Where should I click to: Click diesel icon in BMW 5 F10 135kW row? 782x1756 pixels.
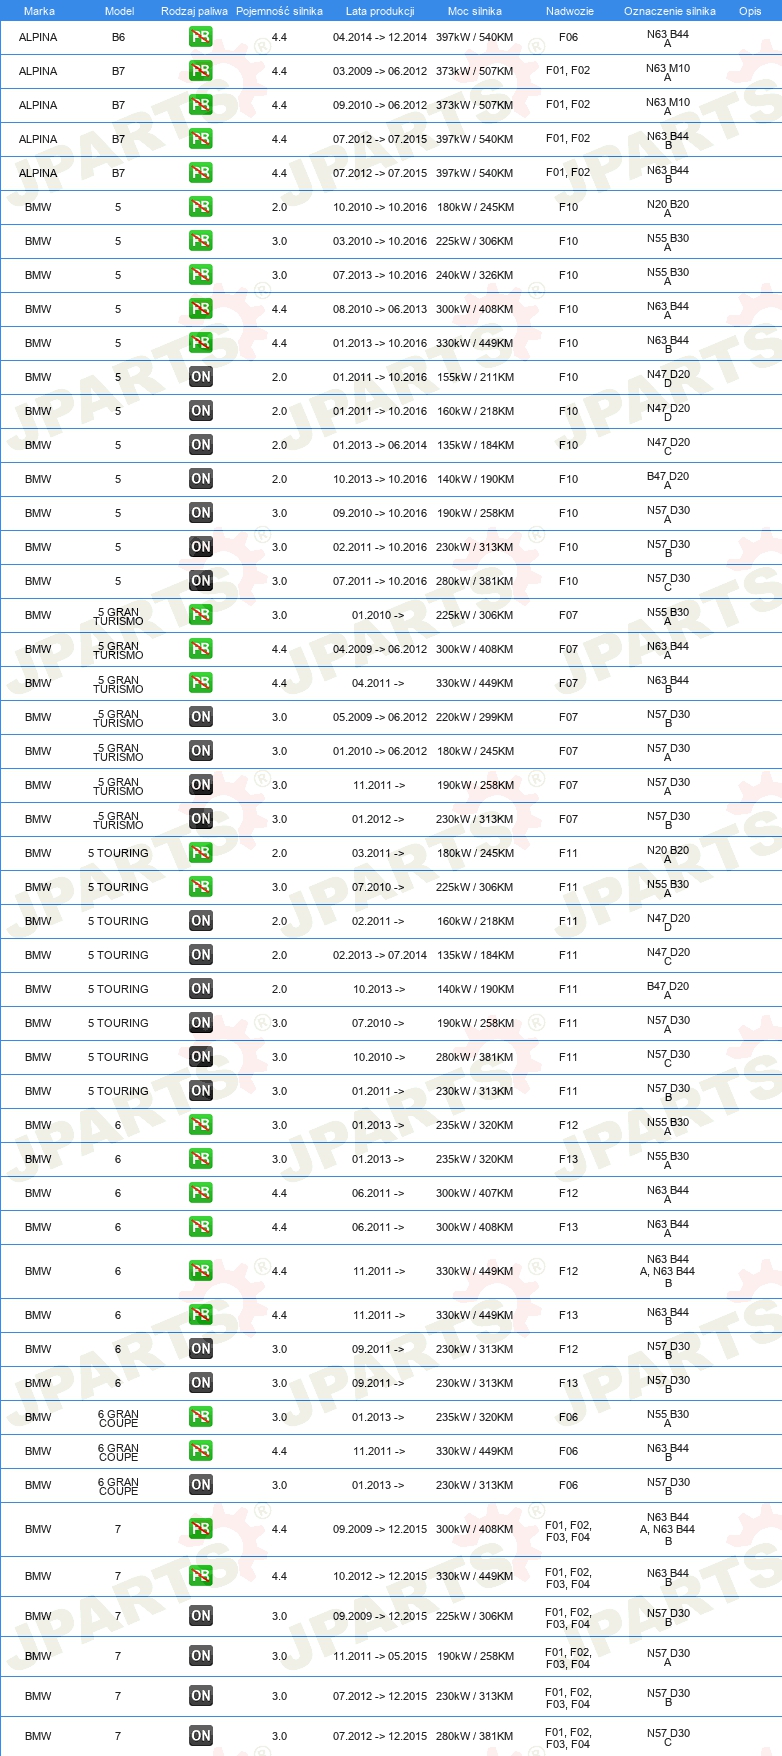pyautogui.click(x=200, y=445)
